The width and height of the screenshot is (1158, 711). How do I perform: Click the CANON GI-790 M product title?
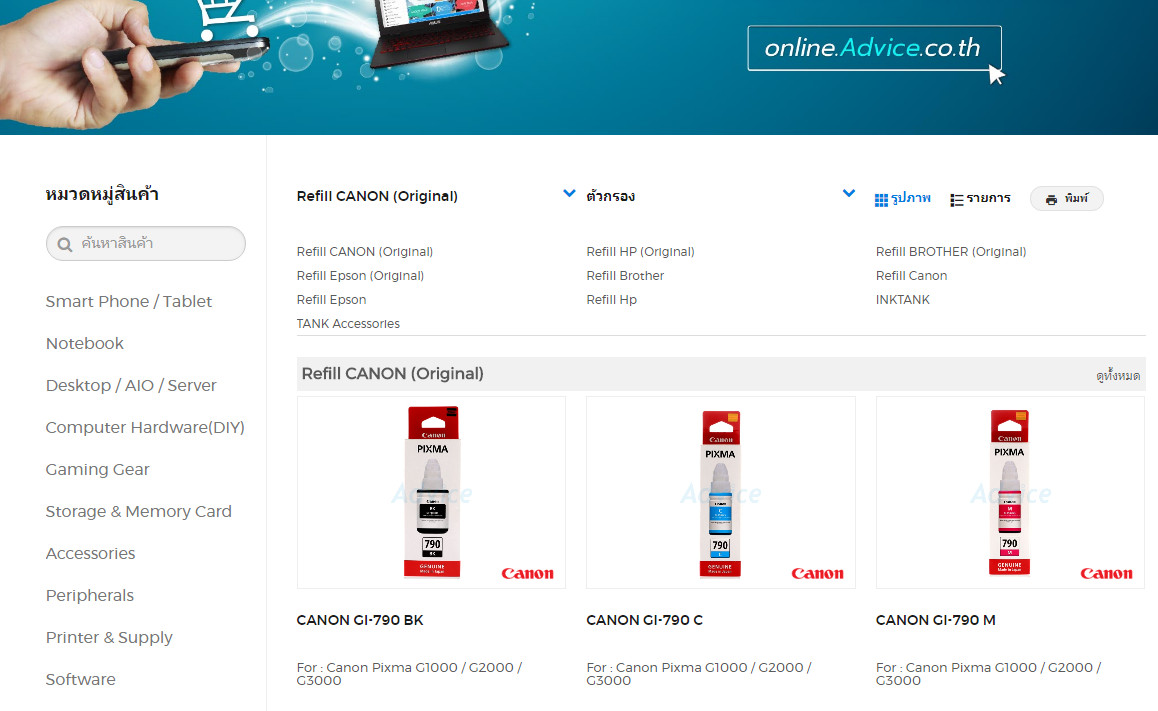(935, 620)
